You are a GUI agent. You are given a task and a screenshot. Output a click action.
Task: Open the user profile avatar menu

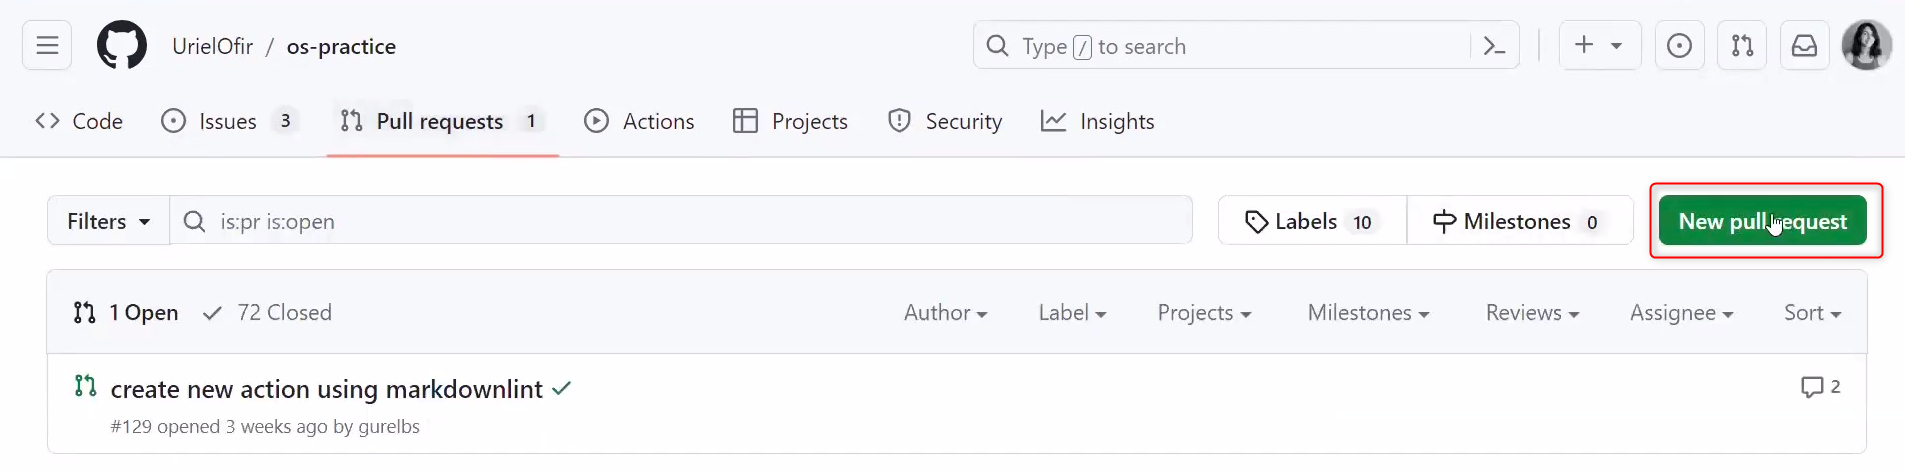click(x=1866, y=46)
